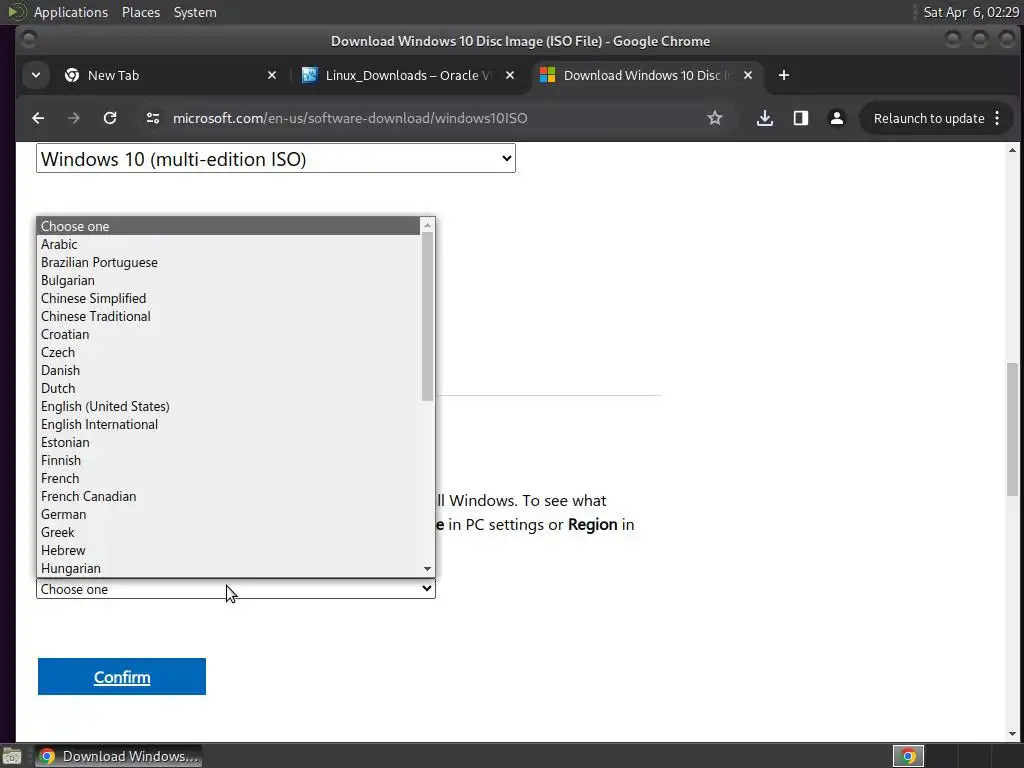Switch to the New Tab tab

171,75
